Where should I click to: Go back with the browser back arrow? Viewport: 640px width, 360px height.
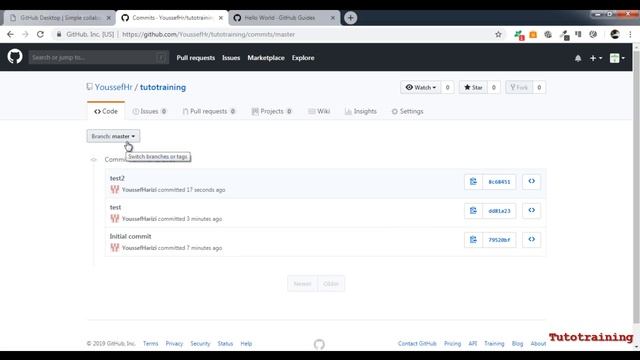click(x=11, y=34)
